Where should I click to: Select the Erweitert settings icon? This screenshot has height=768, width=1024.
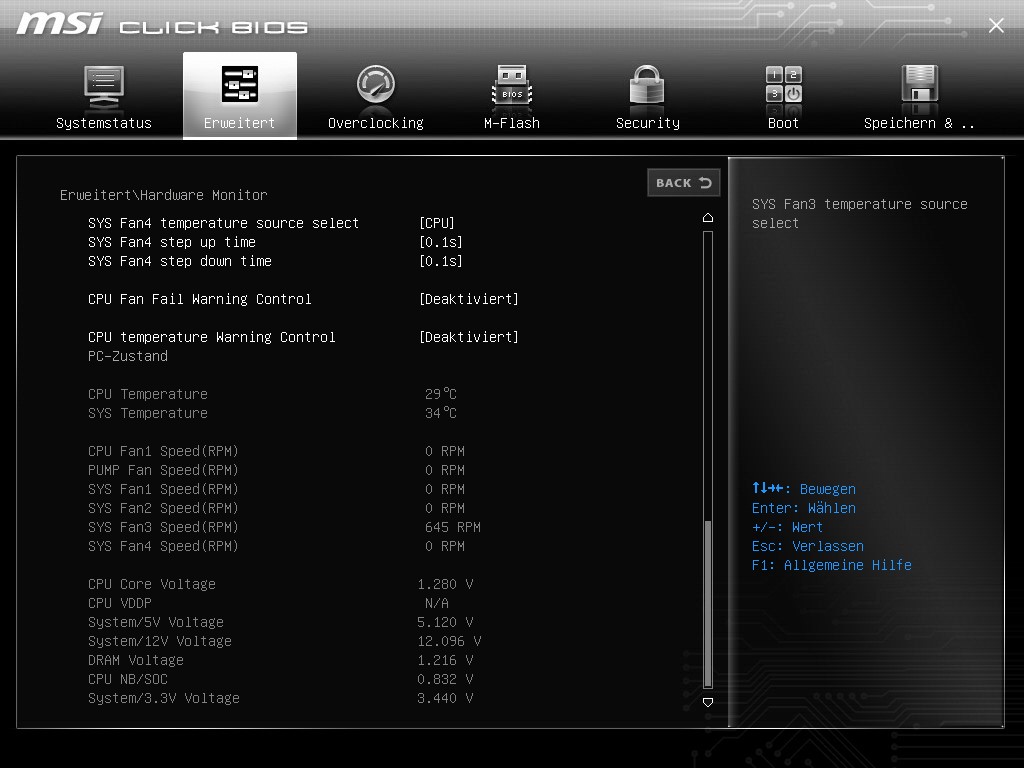click(240, 84)
